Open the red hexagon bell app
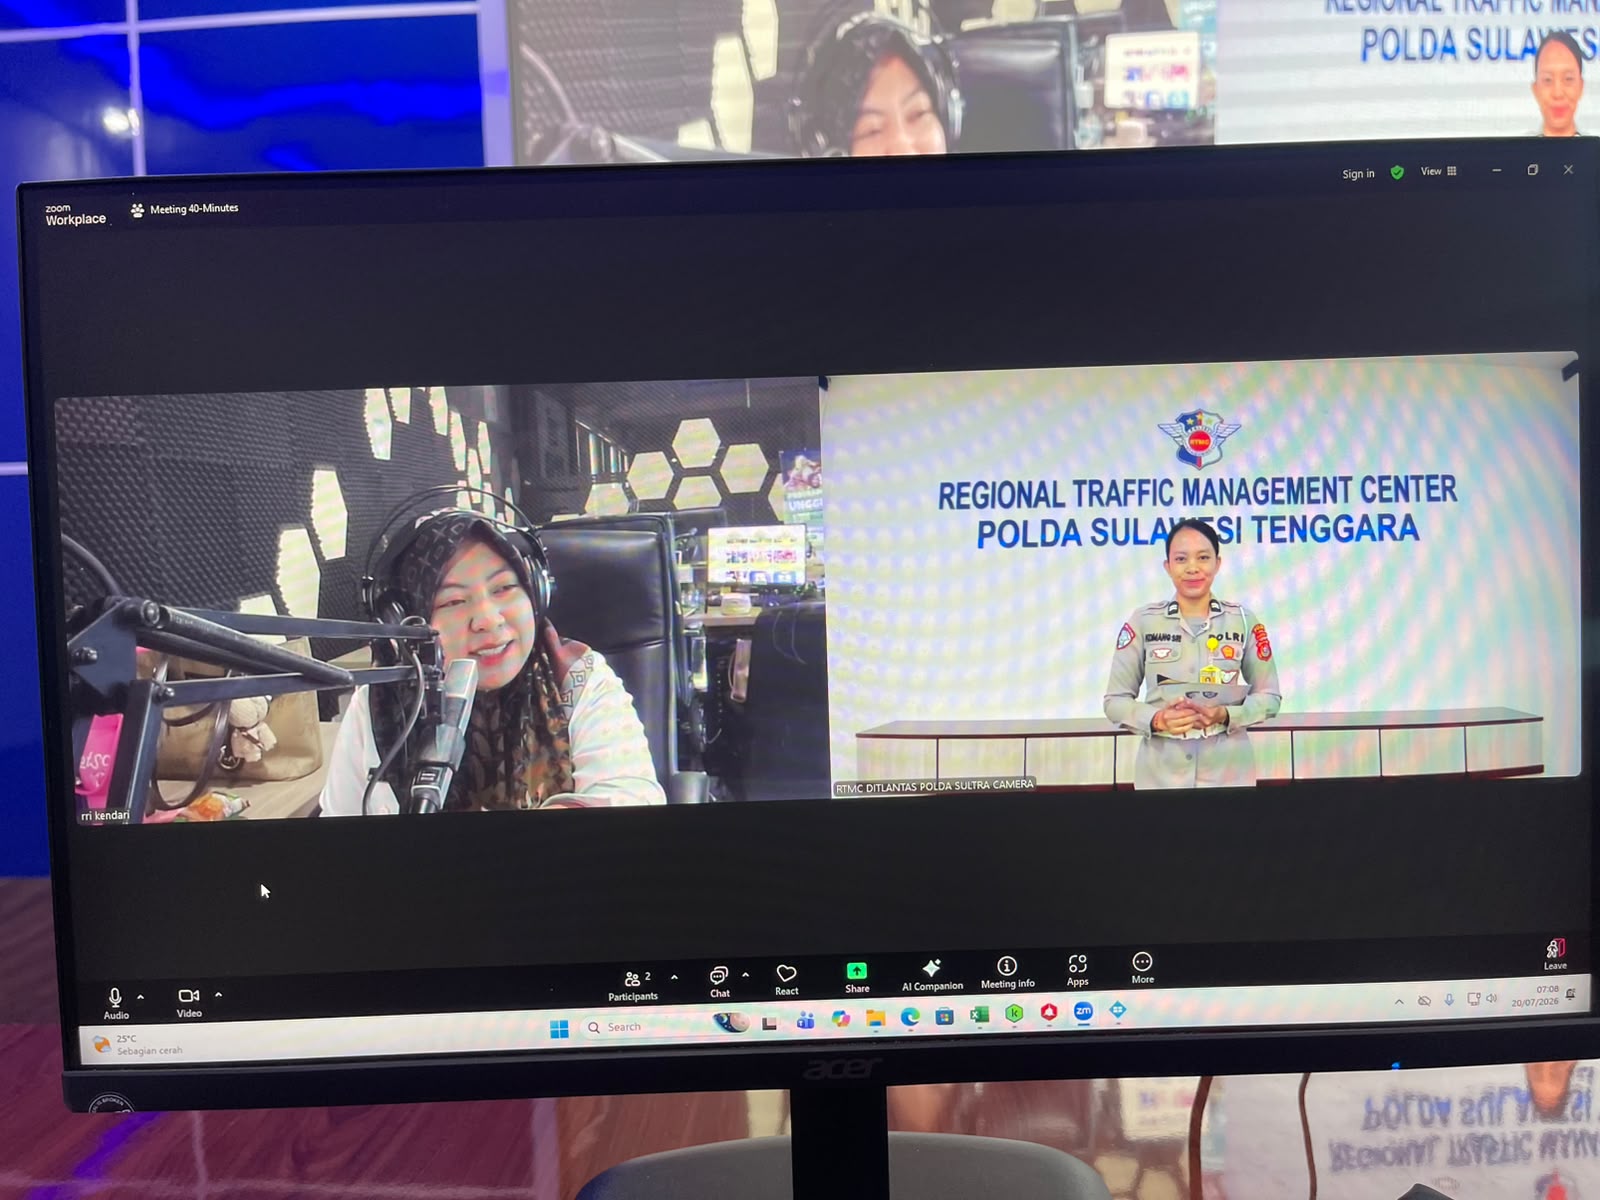 [1048, 1012]
